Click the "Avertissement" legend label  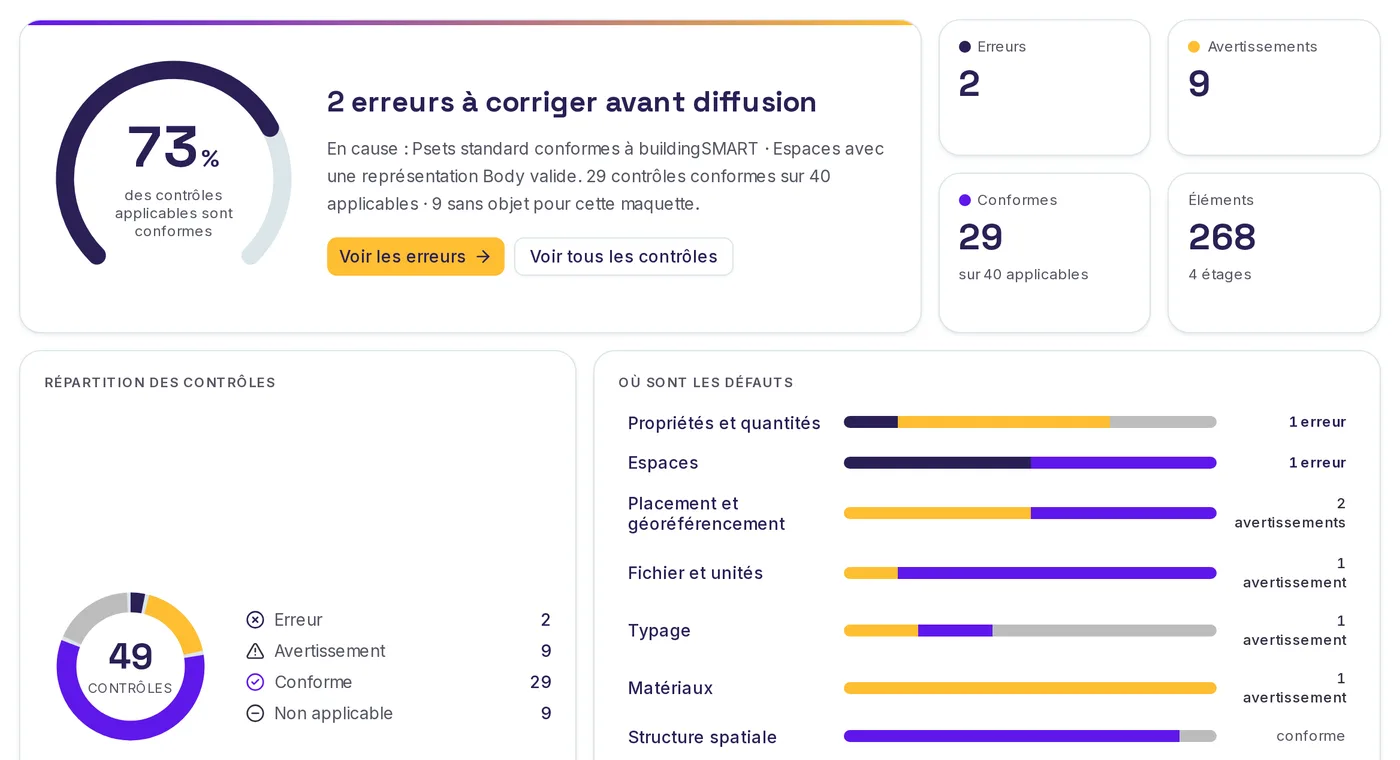[330, 651]
